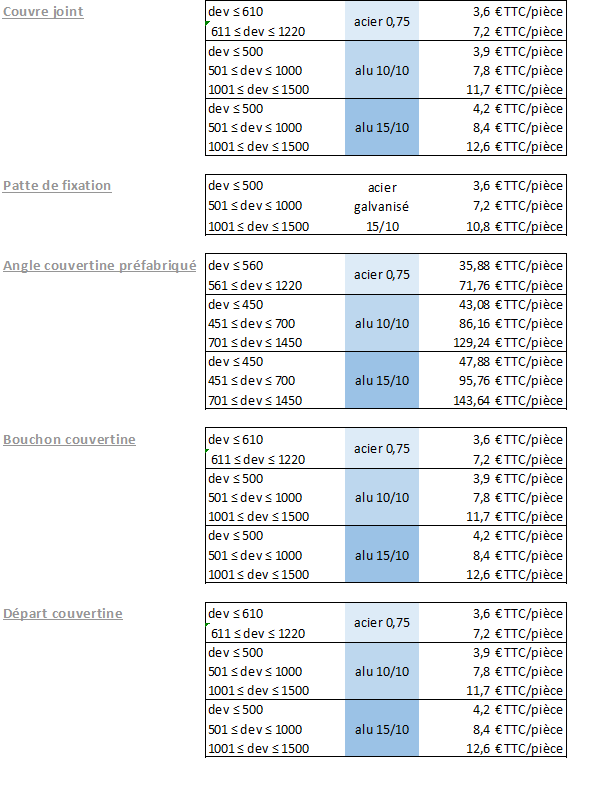Click the 561 ≤ dev ≤ 1220 cell
The width and height of the screenshot is (605, 796).
coord(258,285)
